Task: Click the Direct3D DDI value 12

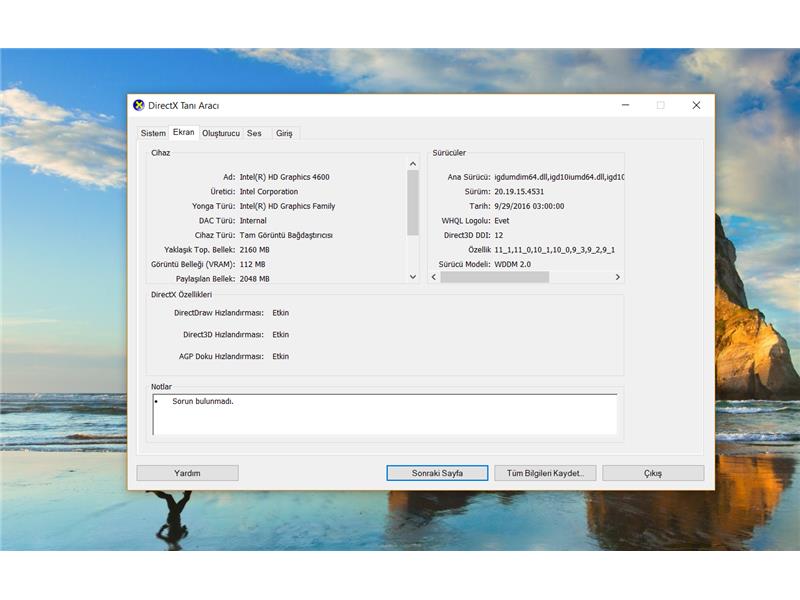Action: point(498,235)
